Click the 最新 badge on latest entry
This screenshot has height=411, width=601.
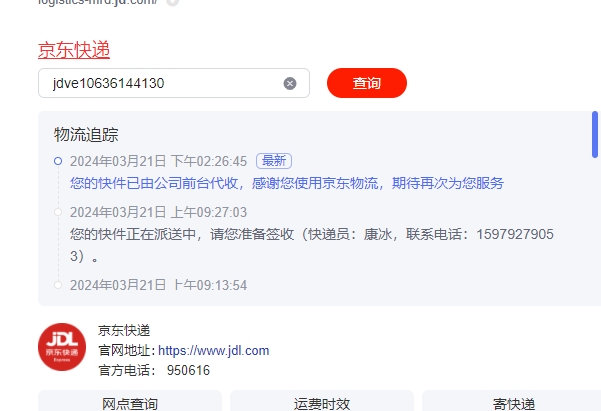[x=274, y=161]
